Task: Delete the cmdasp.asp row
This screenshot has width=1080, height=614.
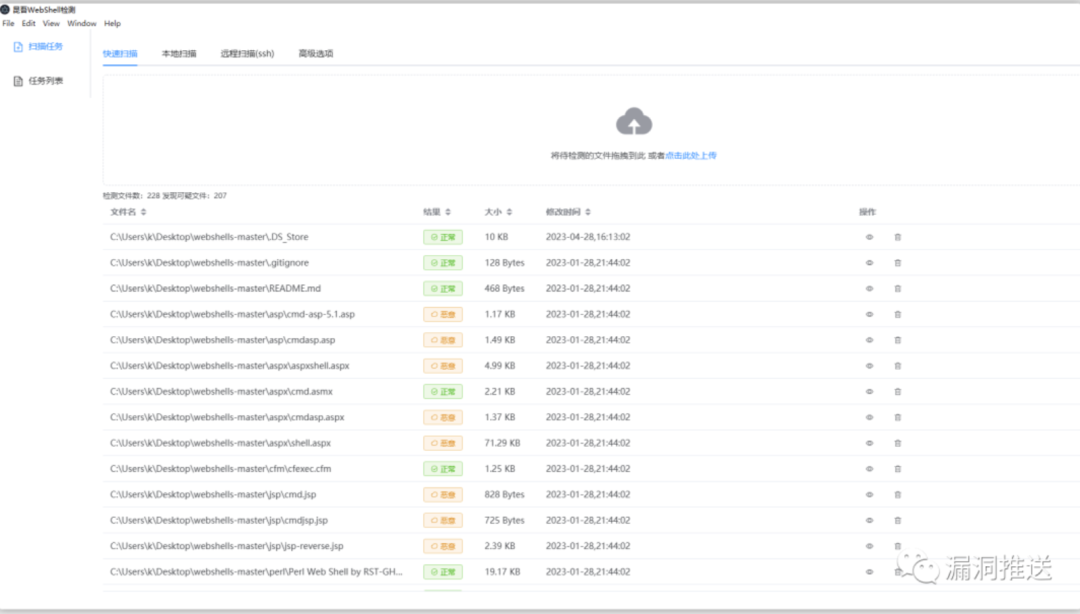Action: point(897,340)
